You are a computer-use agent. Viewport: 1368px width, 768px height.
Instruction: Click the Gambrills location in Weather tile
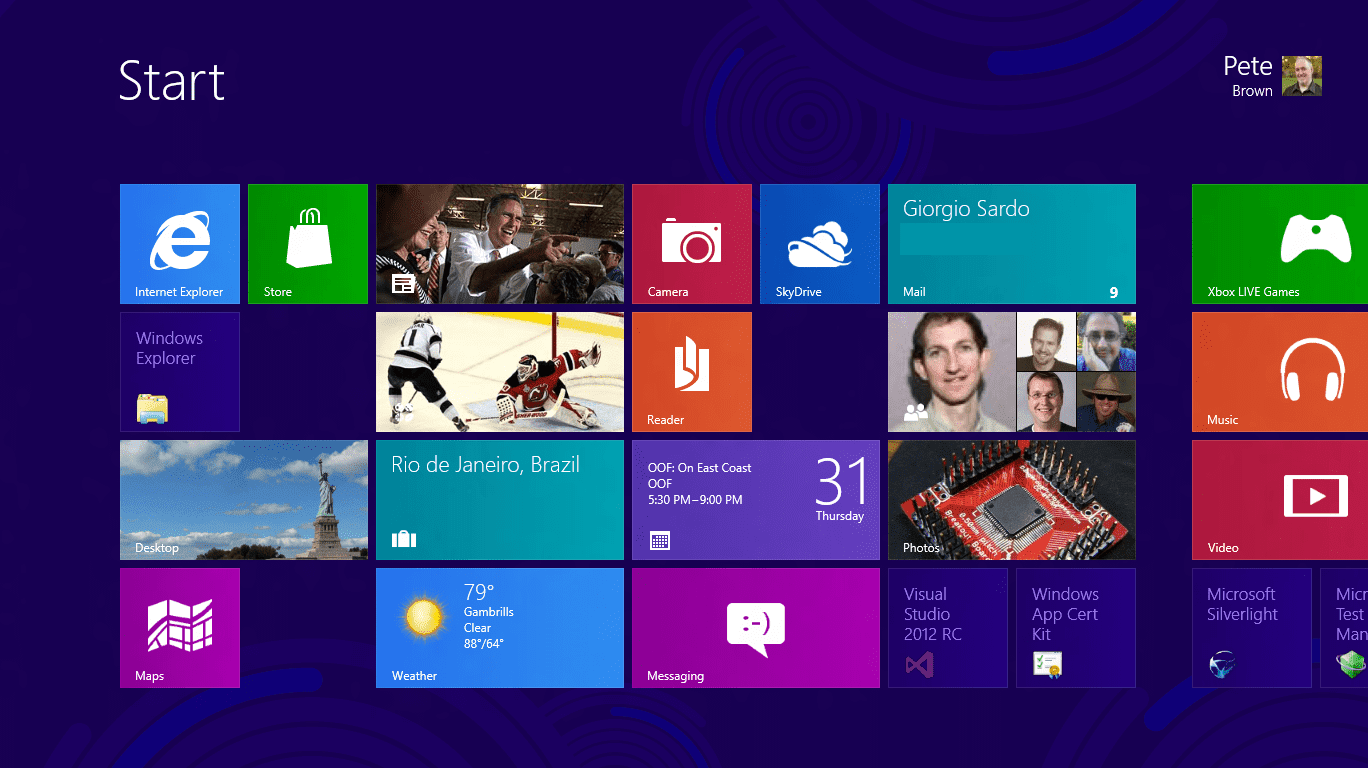[489, 612]
